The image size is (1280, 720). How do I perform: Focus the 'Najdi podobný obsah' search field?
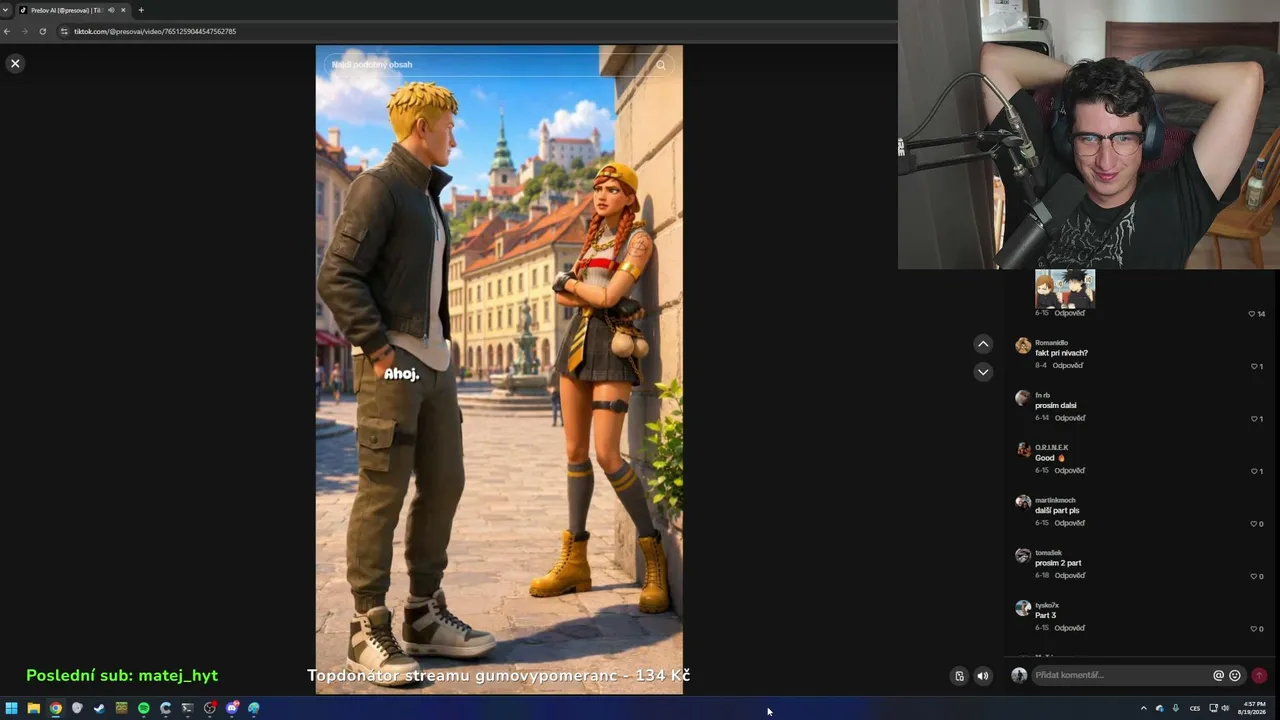click(499, 65)
